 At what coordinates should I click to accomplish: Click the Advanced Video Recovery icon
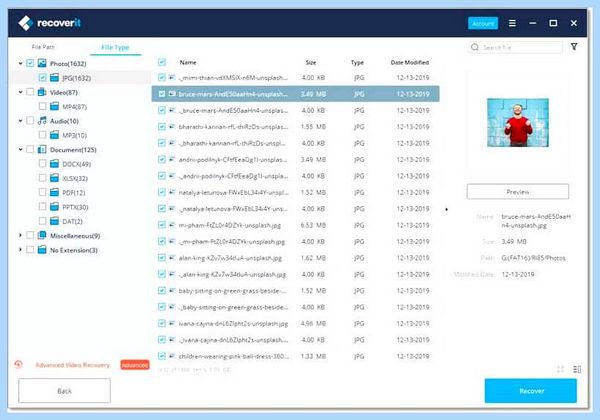pyautogui.click(x=18, y=365)
